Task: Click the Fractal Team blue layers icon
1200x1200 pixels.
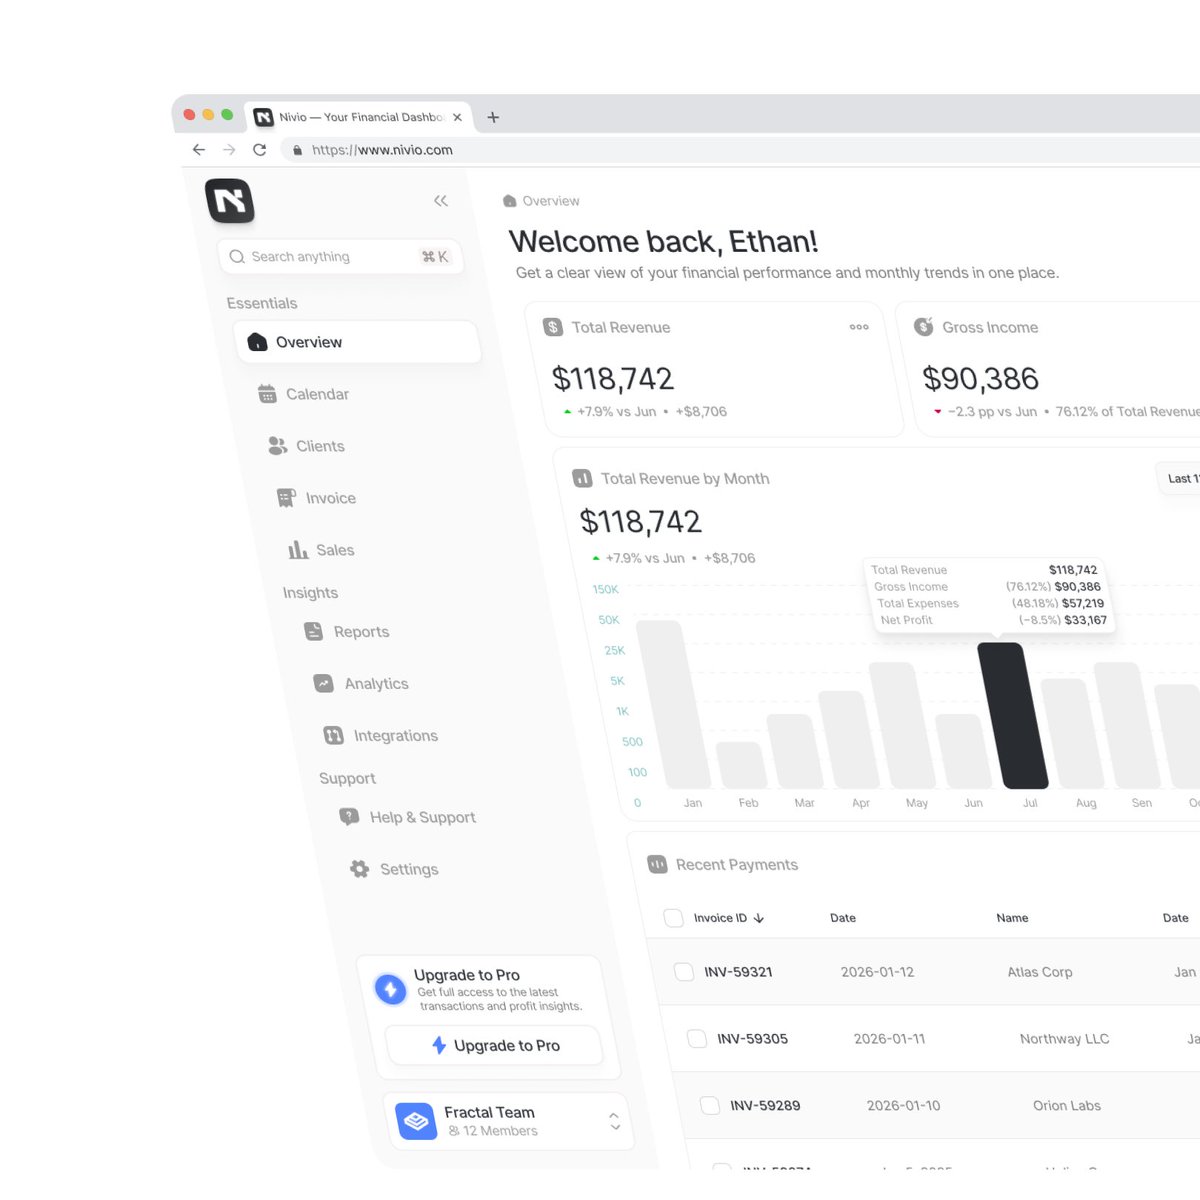Action: coord(416,1122)
